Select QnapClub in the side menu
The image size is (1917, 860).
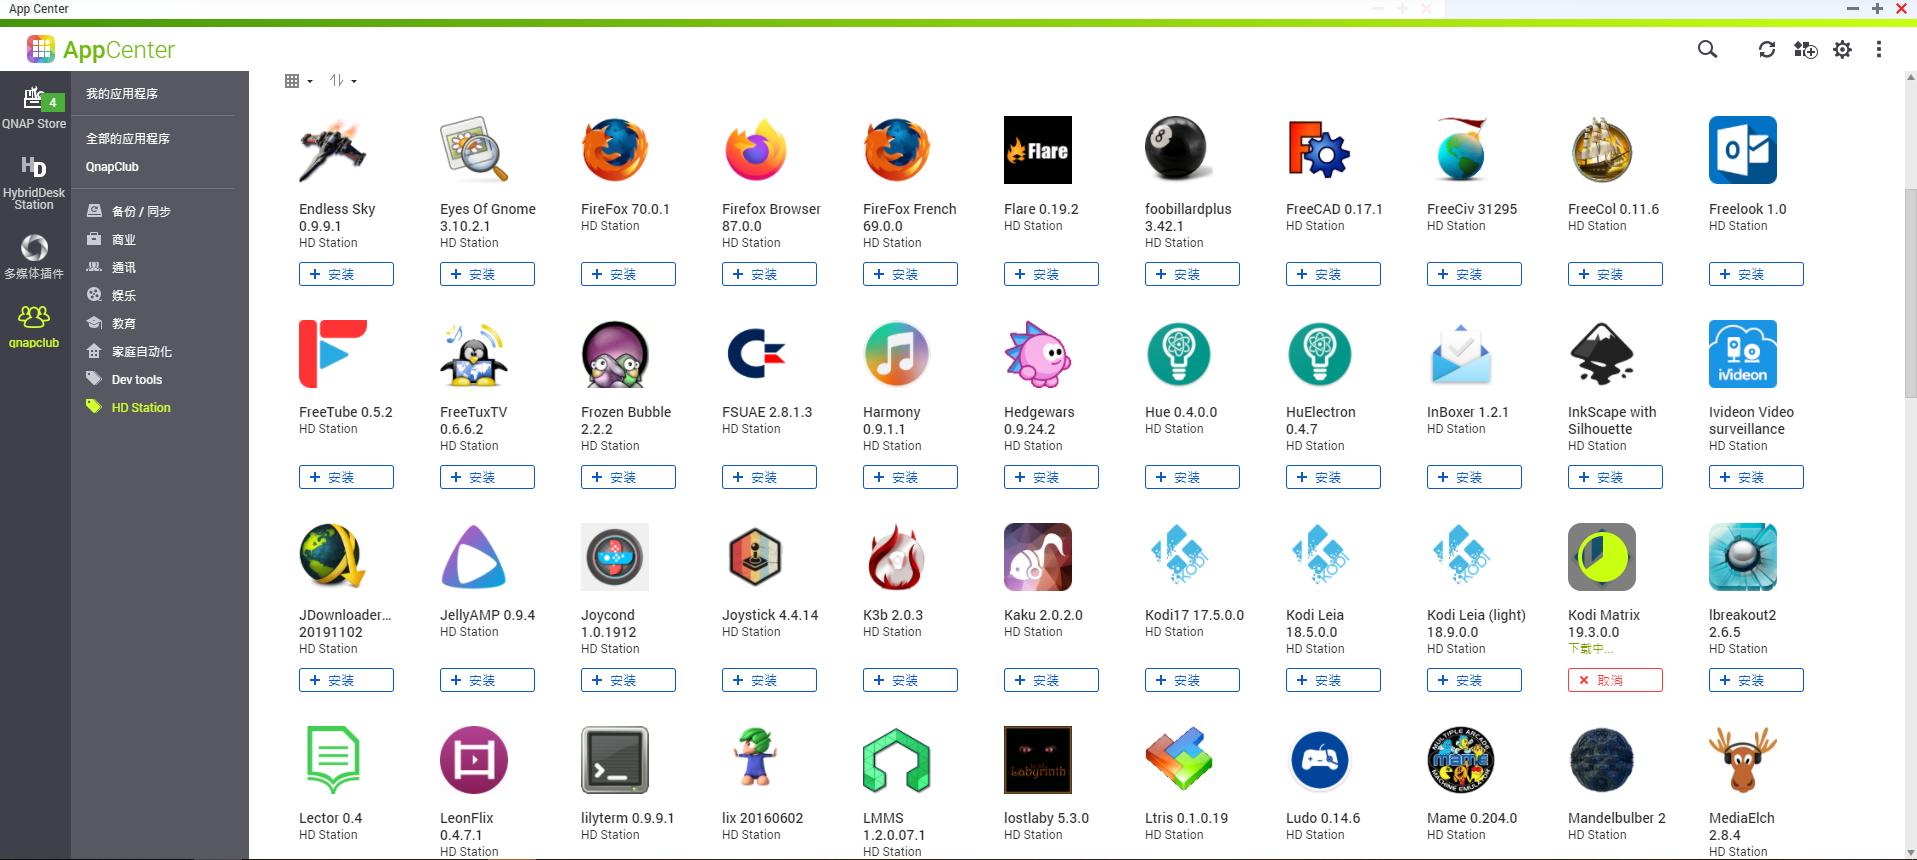[112, 167]
